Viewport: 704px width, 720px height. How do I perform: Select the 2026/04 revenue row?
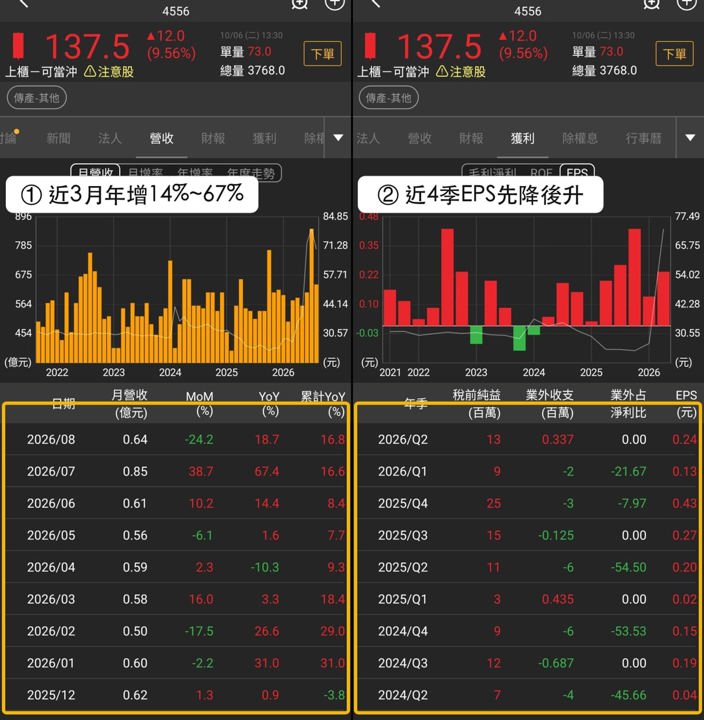point(176,567)
